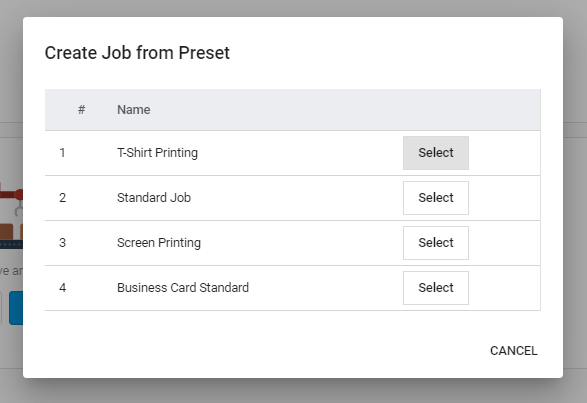Image resolution: width=587 pixels, height=403 pixels.
Task: Click the conveyor illustration behind the dialog
Action: pos(11,216)
